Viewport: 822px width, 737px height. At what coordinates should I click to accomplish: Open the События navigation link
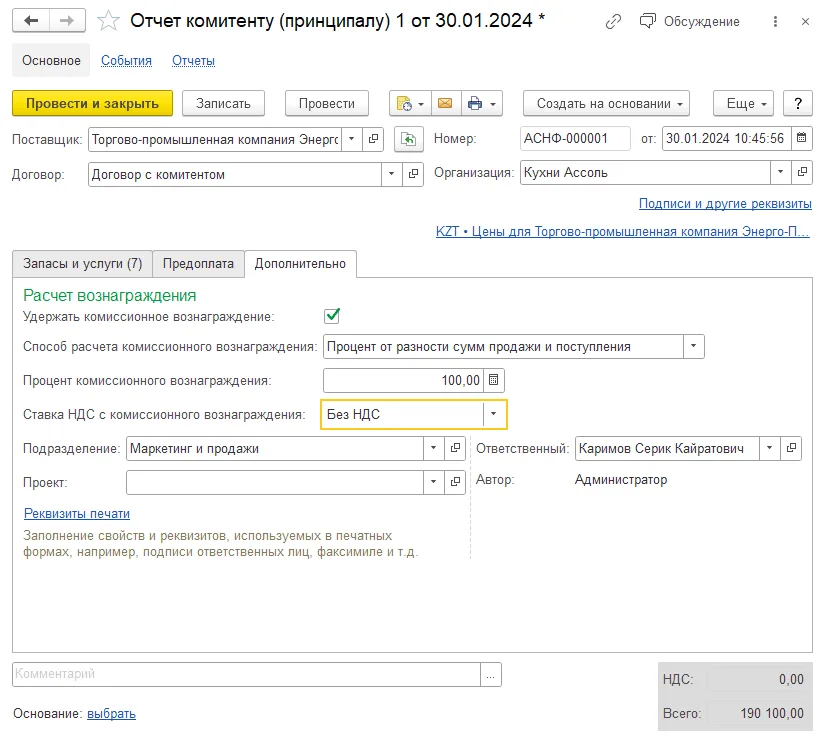click(126, 61)
